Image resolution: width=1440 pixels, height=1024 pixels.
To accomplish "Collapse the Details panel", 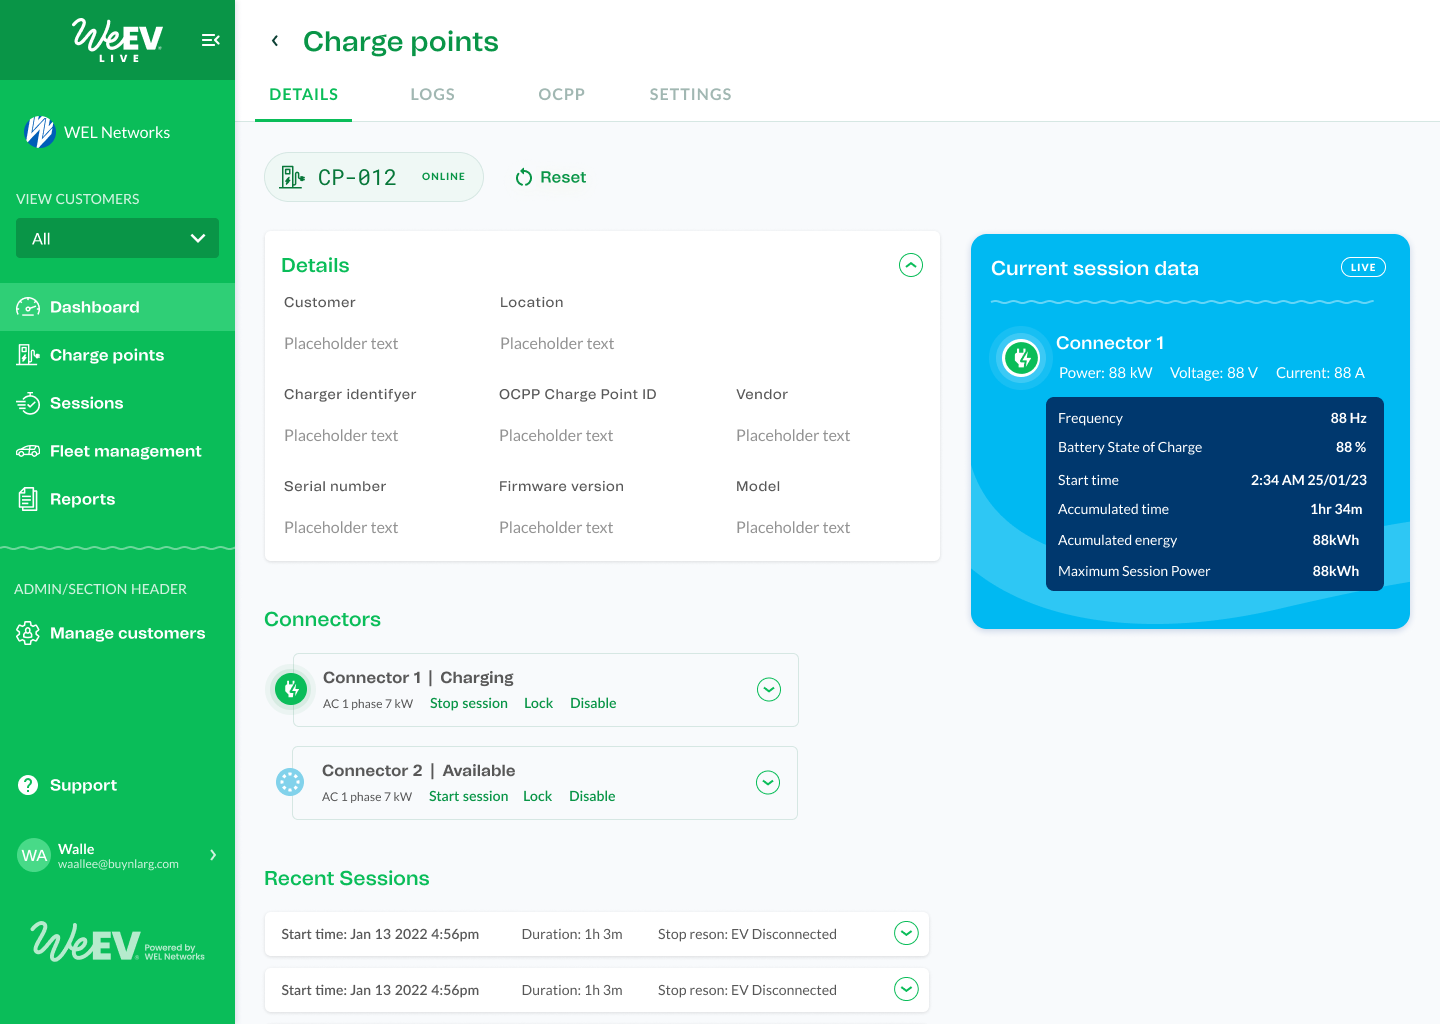I will [x=910, y=265].
